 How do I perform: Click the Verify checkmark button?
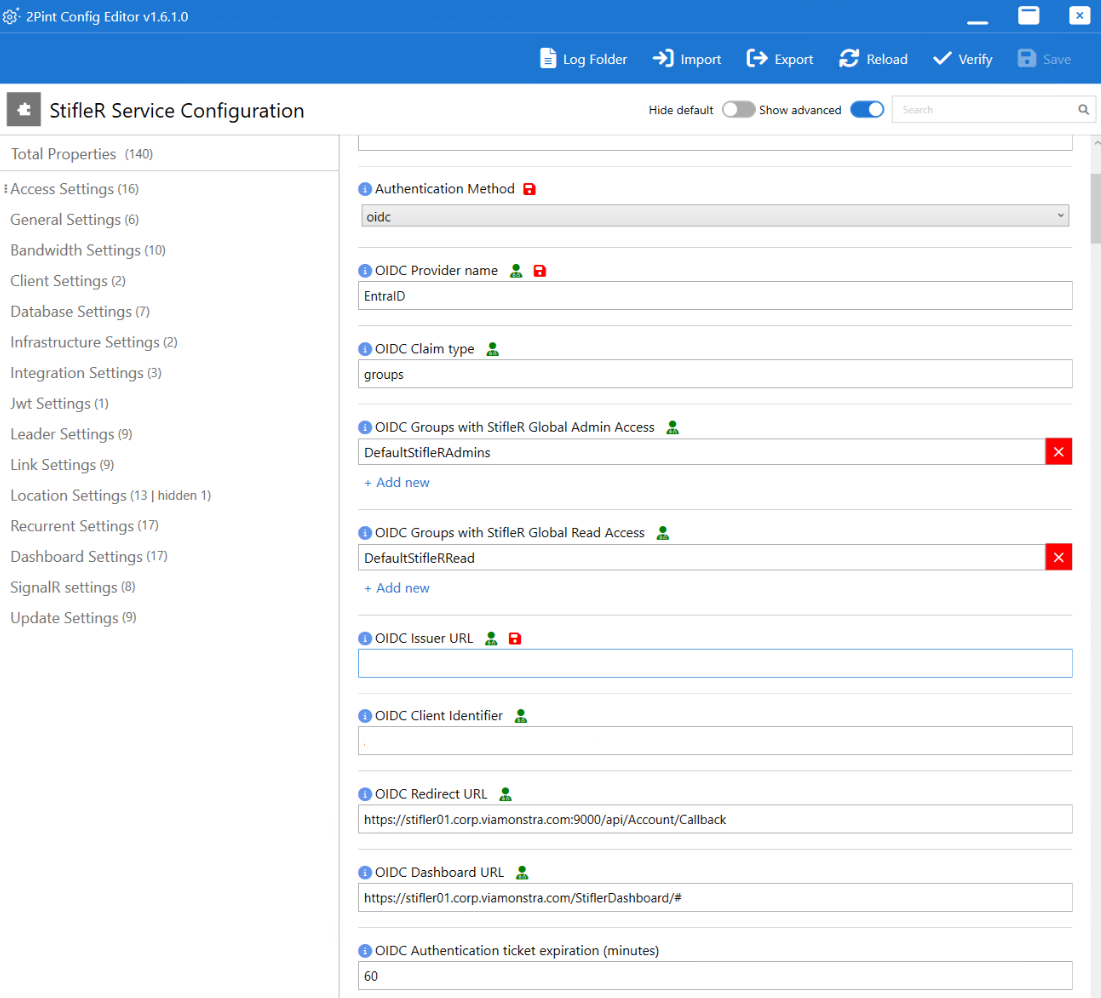click(962, 59)
